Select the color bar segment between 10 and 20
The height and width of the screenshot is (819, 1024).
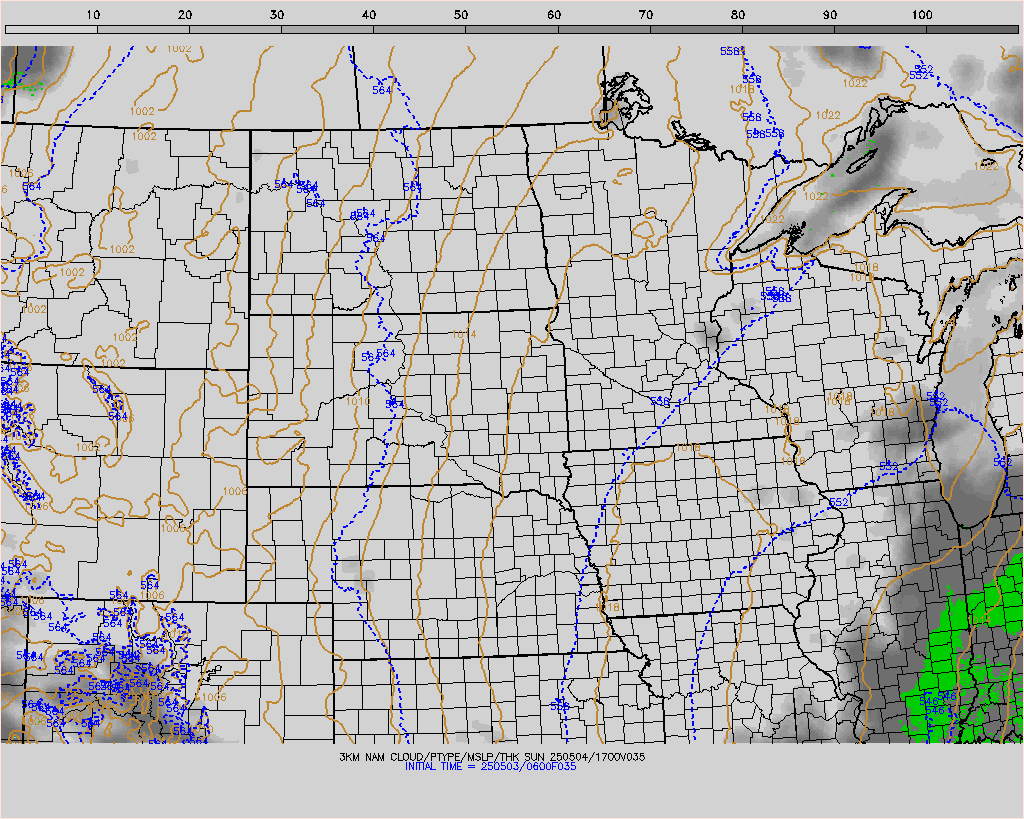click(144, 29)
